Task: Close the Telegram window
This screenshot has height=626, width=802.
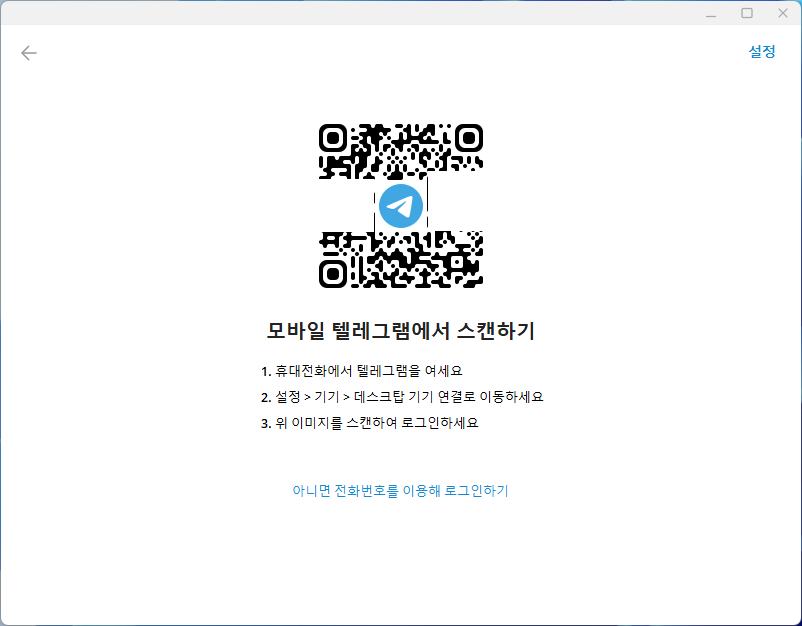Action: coord(783,13)
